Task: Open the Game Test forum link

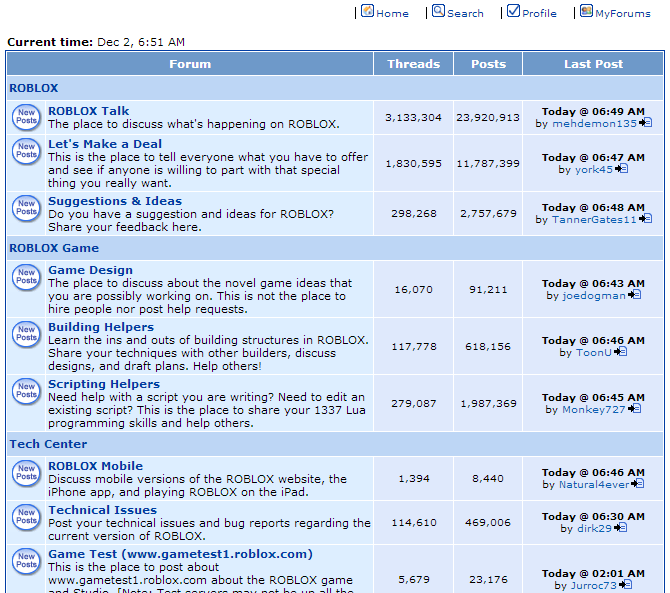Action: 180,554
